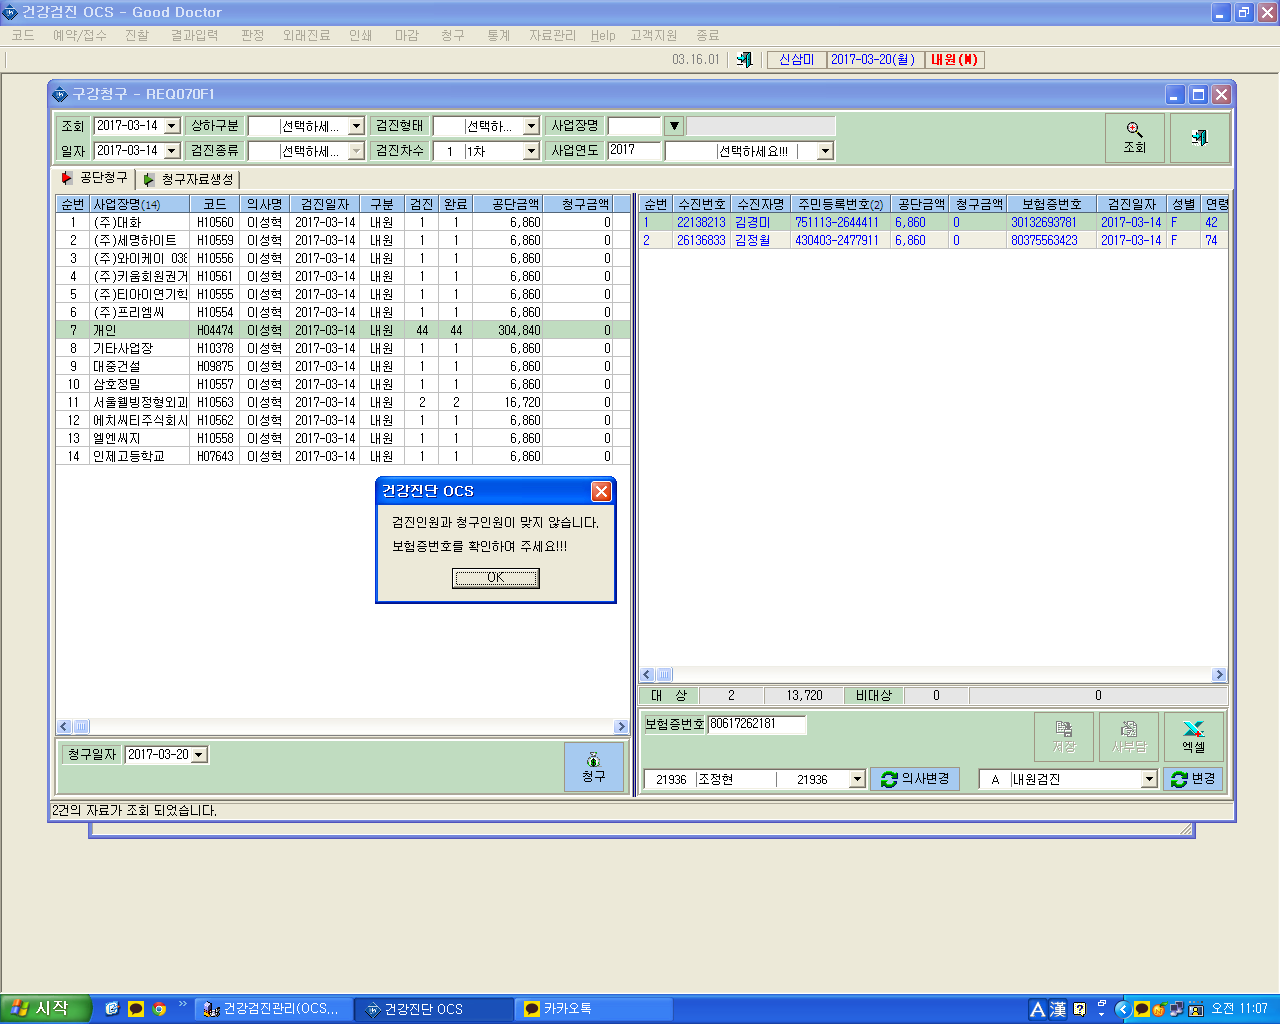Click Chrome icon in quick launch
This screenshot has height=1024, width=1280.
click(x=159, y=1009)
